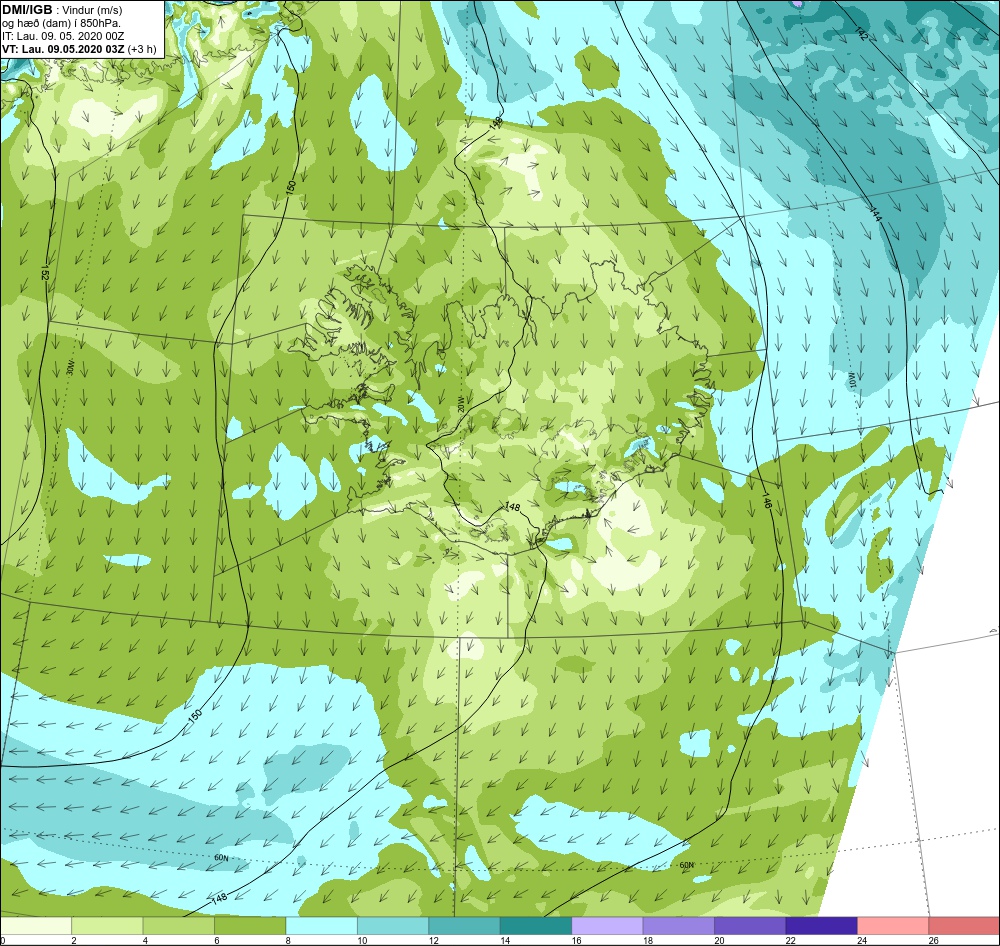Click the legend tick label '16'
Image resolution: width=1000 pixels, height=946 pixels.
pyautogui.click(x=577, y=940)
